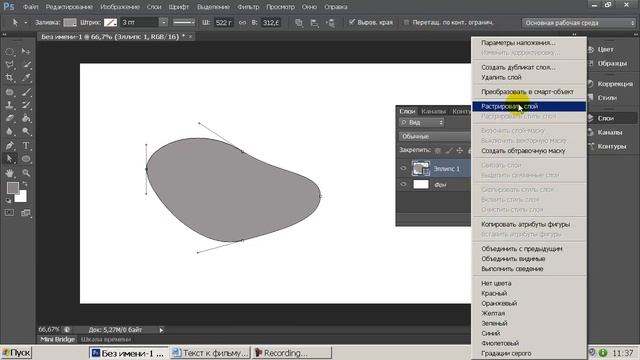The height and width of the screenshot is (360, 640).
Task: Select the Type tool
Action: tap(26, 146)
